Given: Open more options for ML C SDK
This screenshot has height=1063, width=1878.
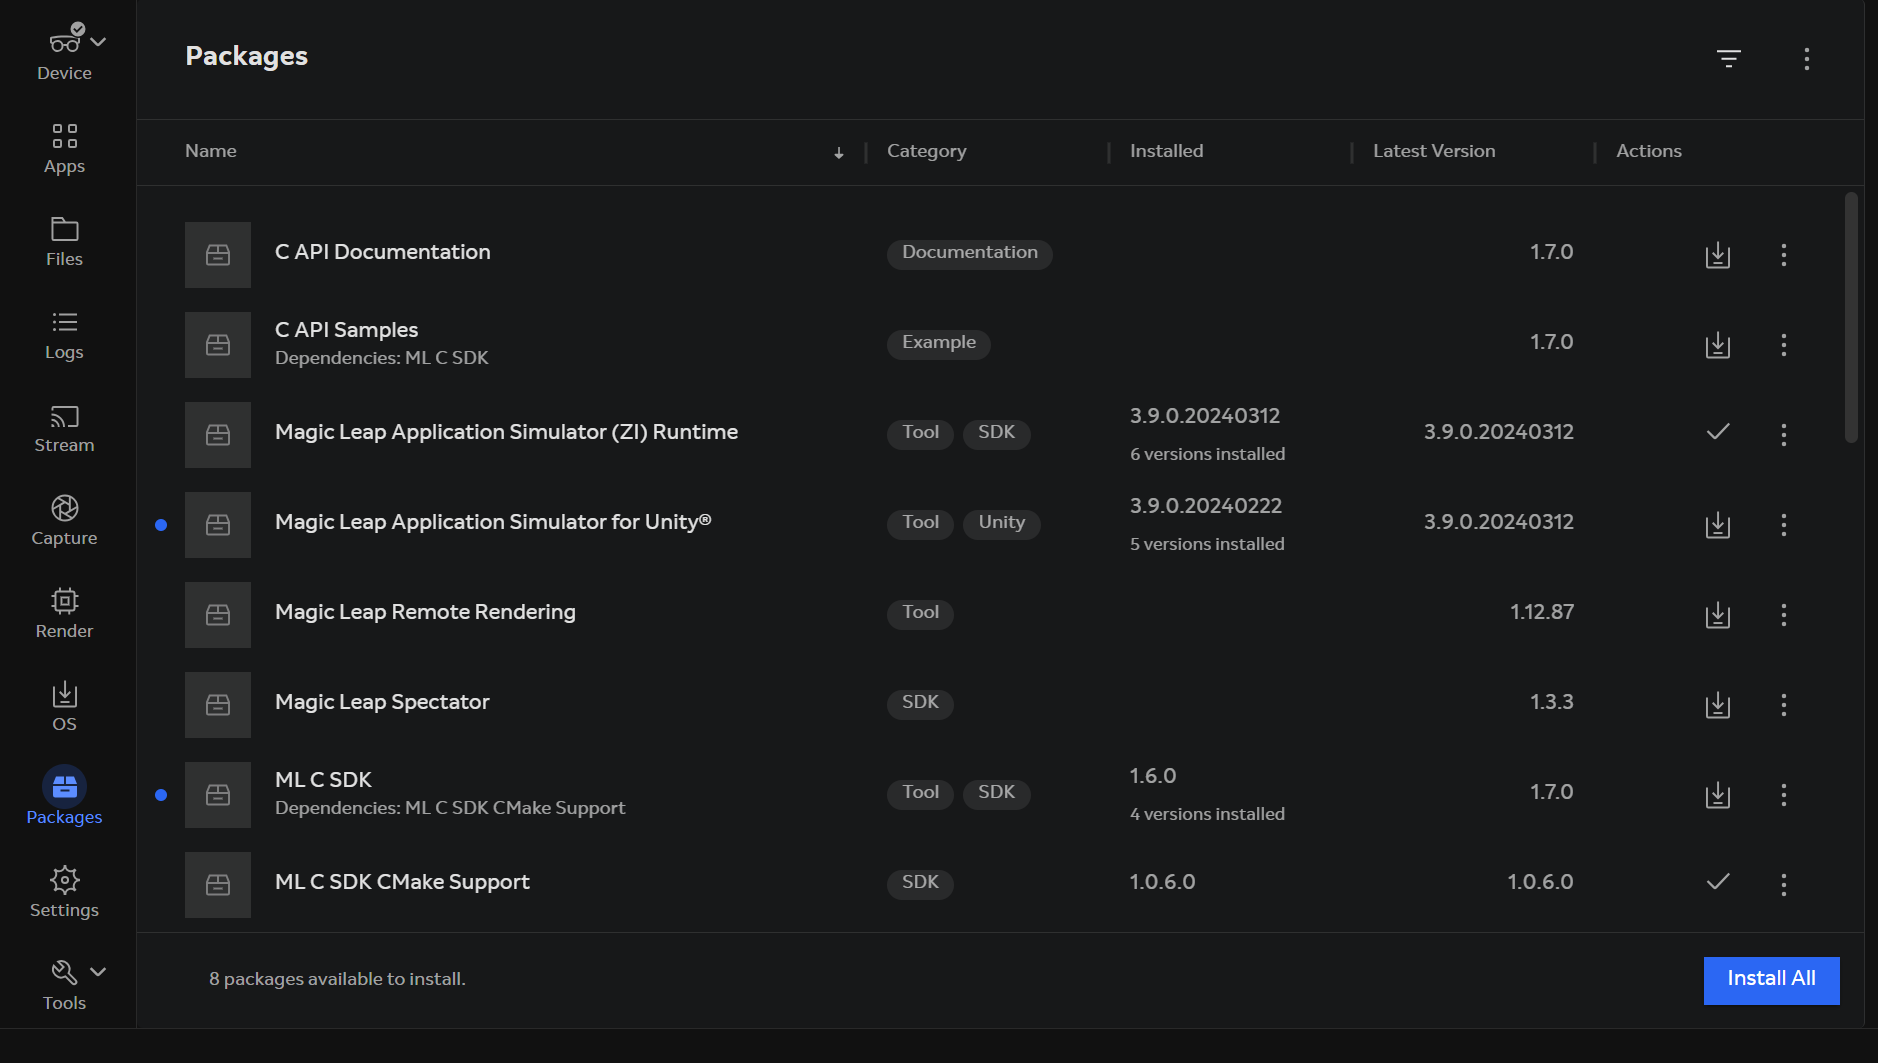Looking at the screenshot, I should pyautogui.click(x=1783, y=795).
